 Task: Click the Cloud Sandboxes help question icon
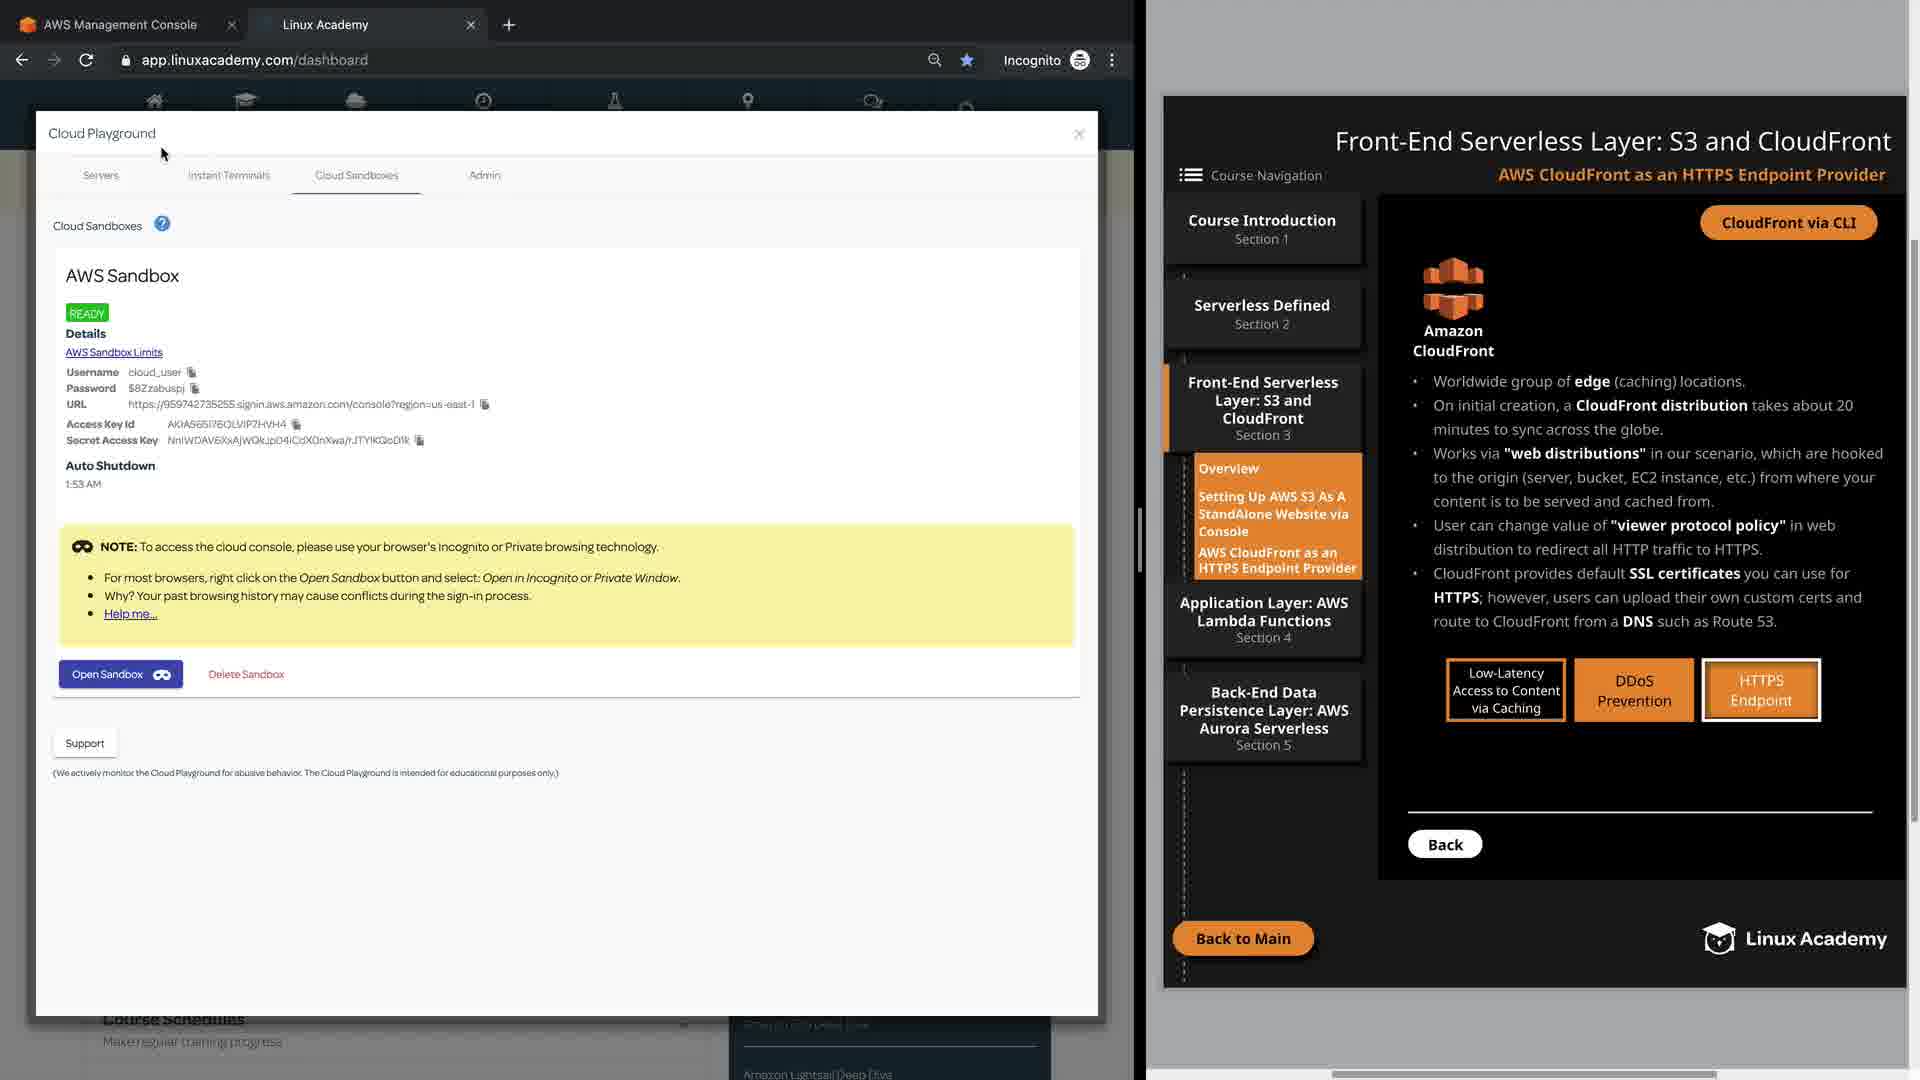tap(162, 224)
